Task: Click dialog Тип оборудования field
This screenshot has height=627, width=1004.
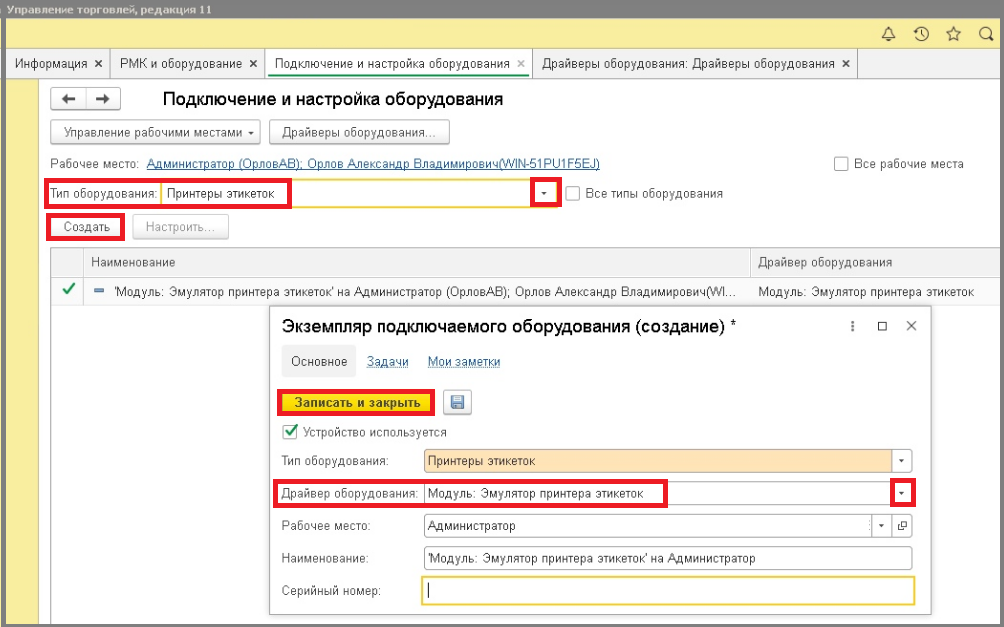Action: tap(658, 460)
